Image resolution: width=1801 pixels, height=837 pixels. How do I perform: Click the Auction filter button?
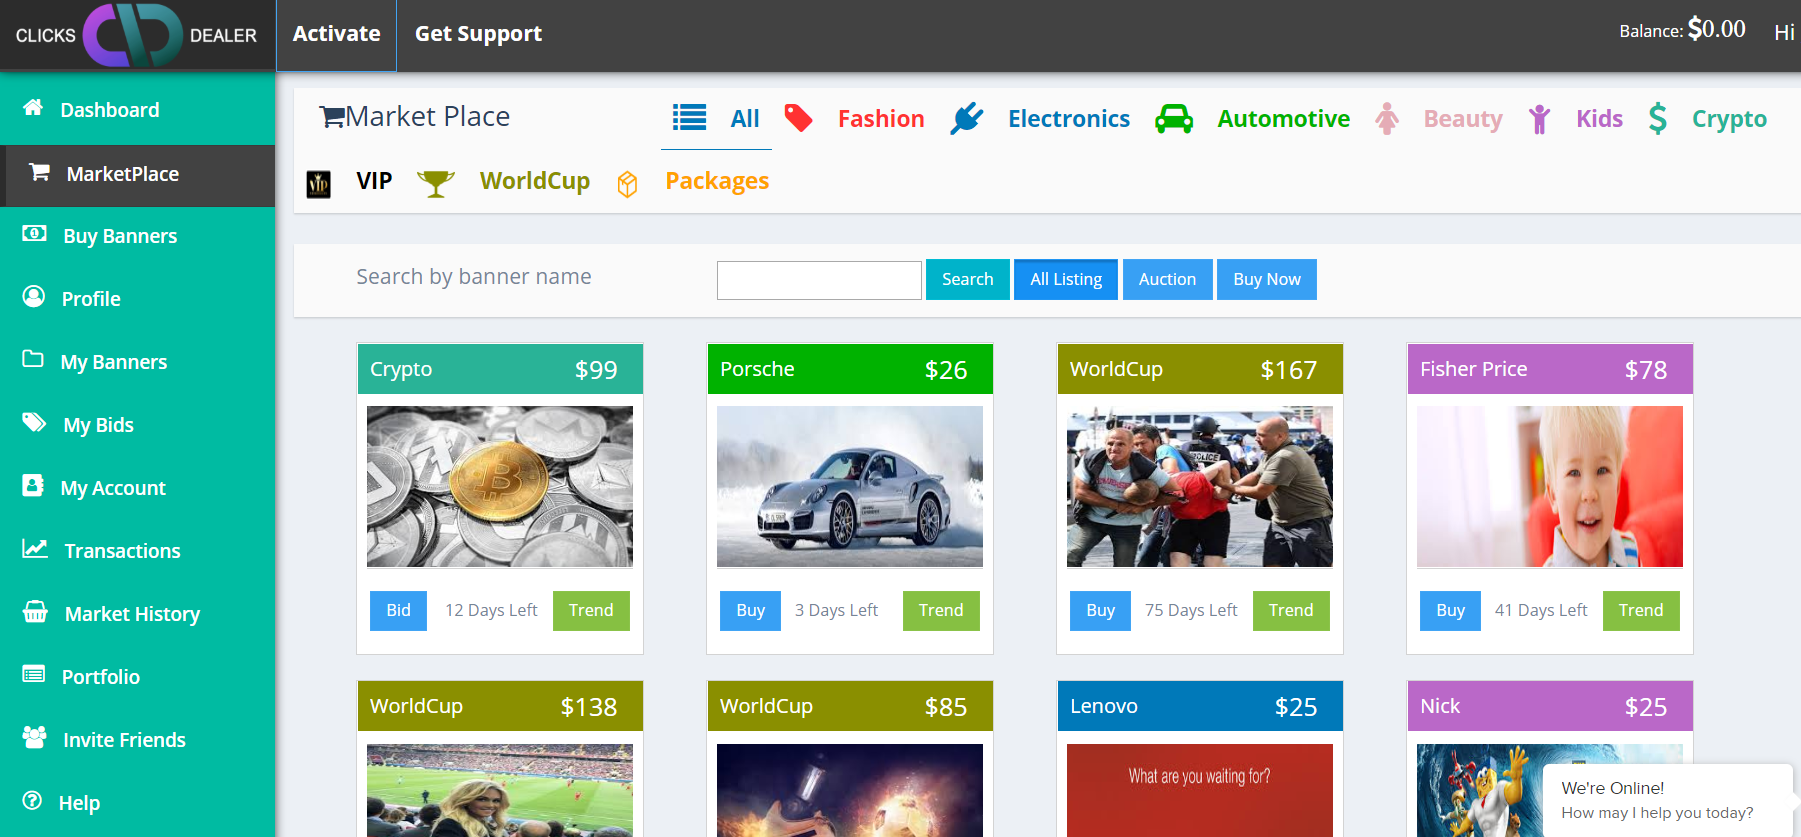click(x=1167, y=280)
